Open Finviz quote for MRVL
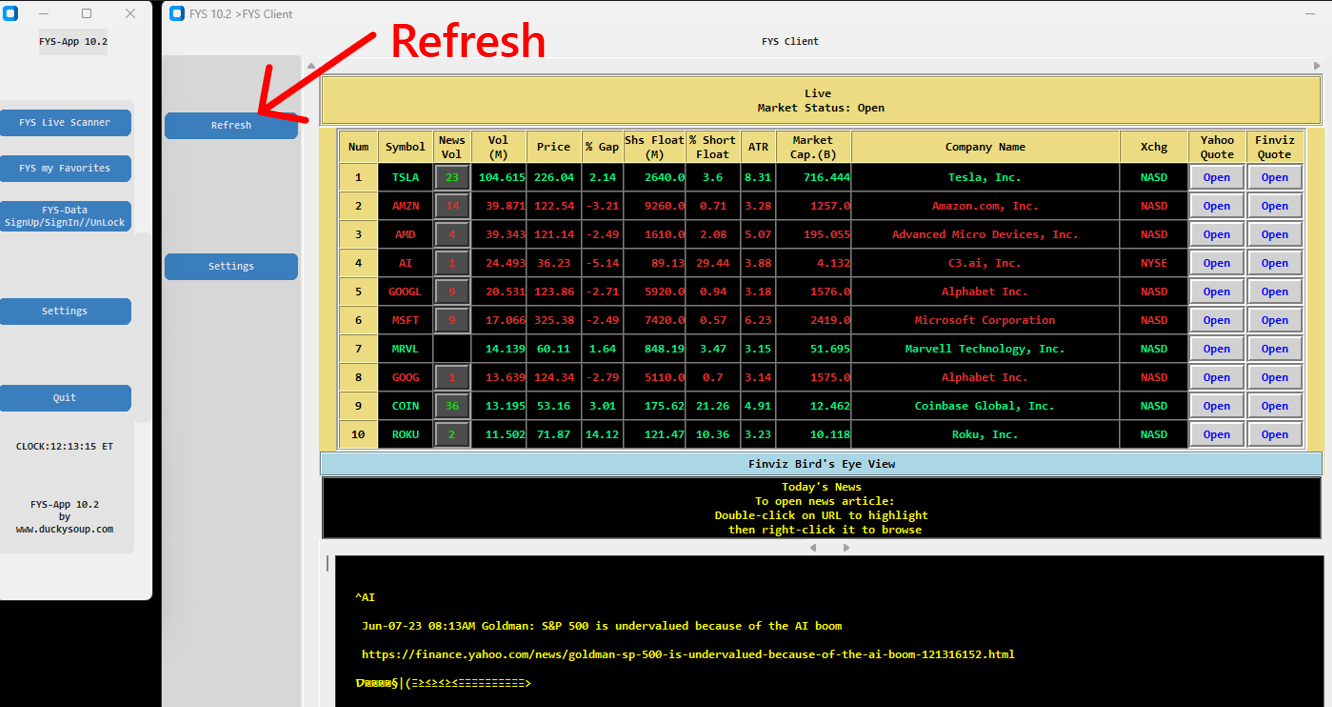1332x707 pixels. (x=1275, y=349)
